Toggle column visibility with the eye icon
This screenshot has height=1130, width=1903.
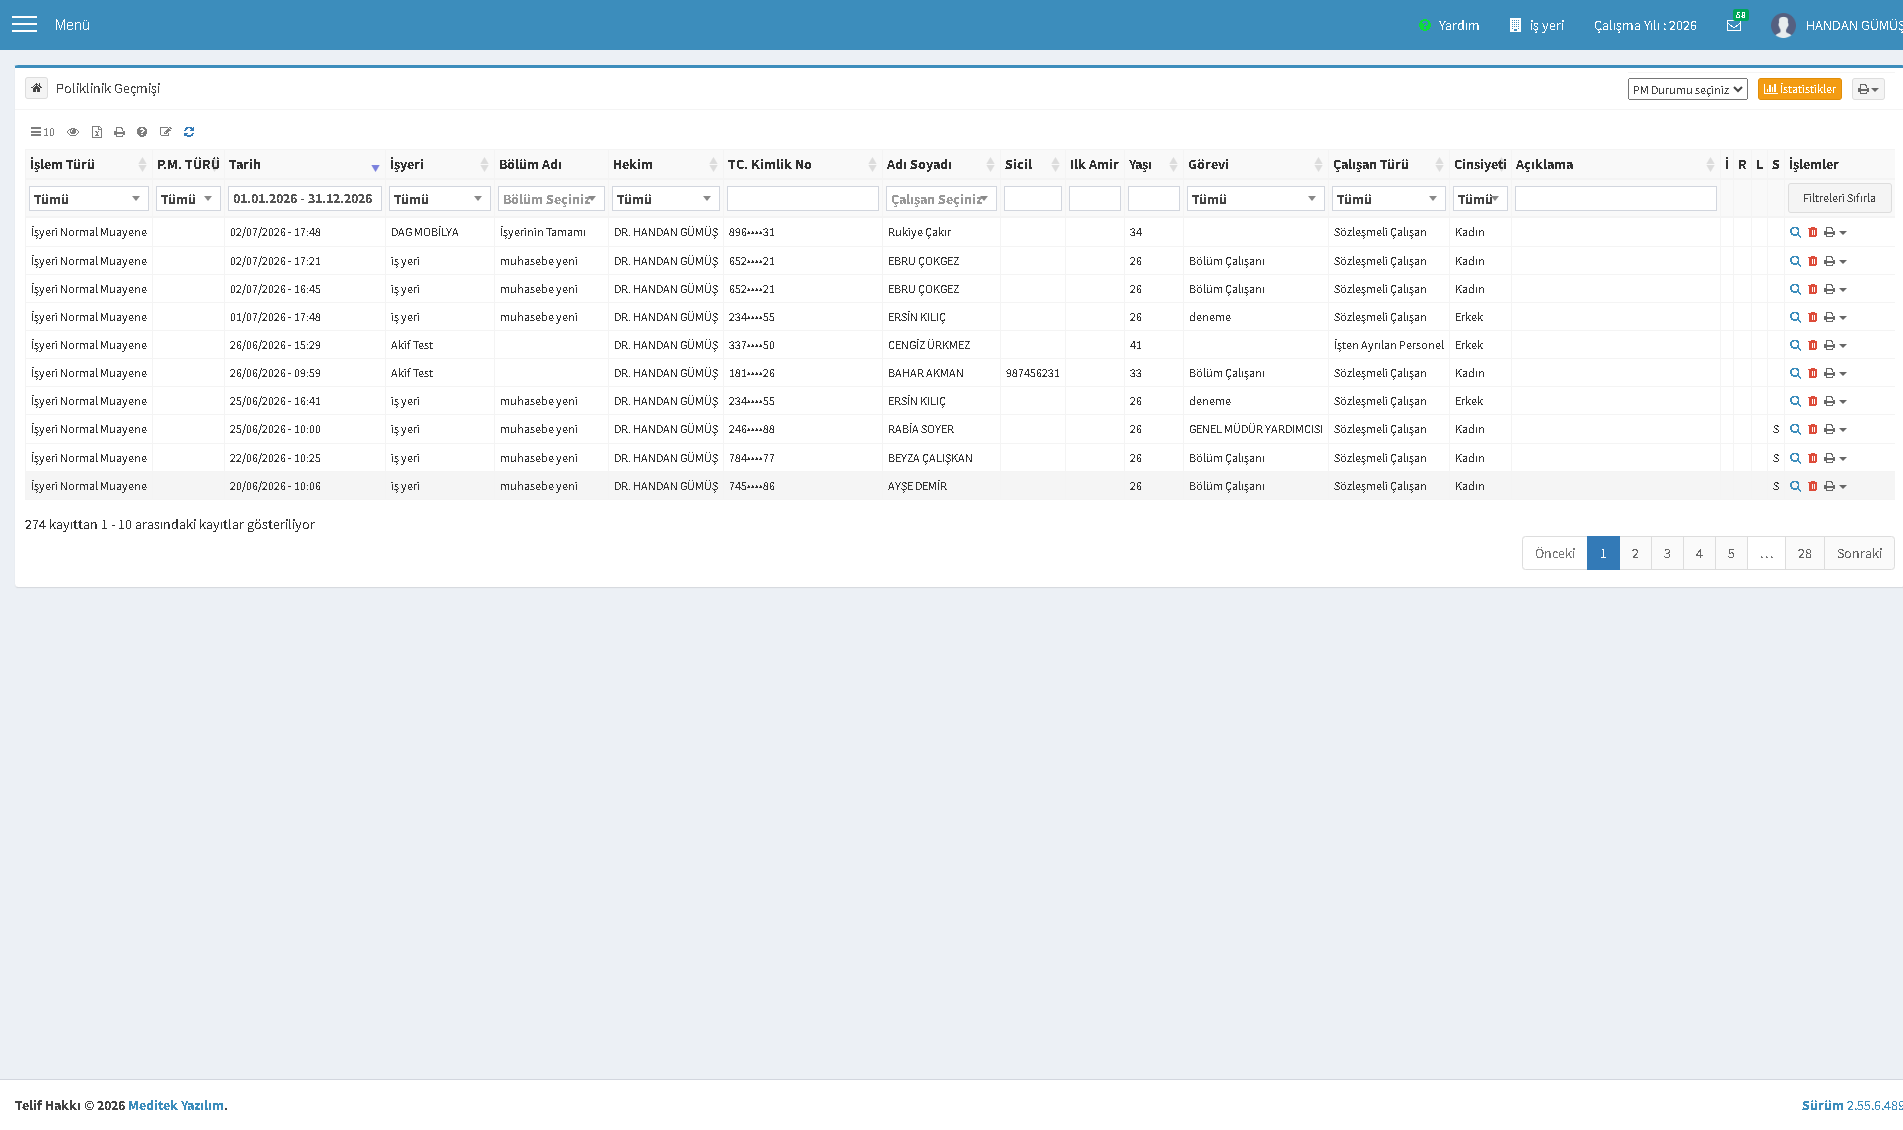73,132
